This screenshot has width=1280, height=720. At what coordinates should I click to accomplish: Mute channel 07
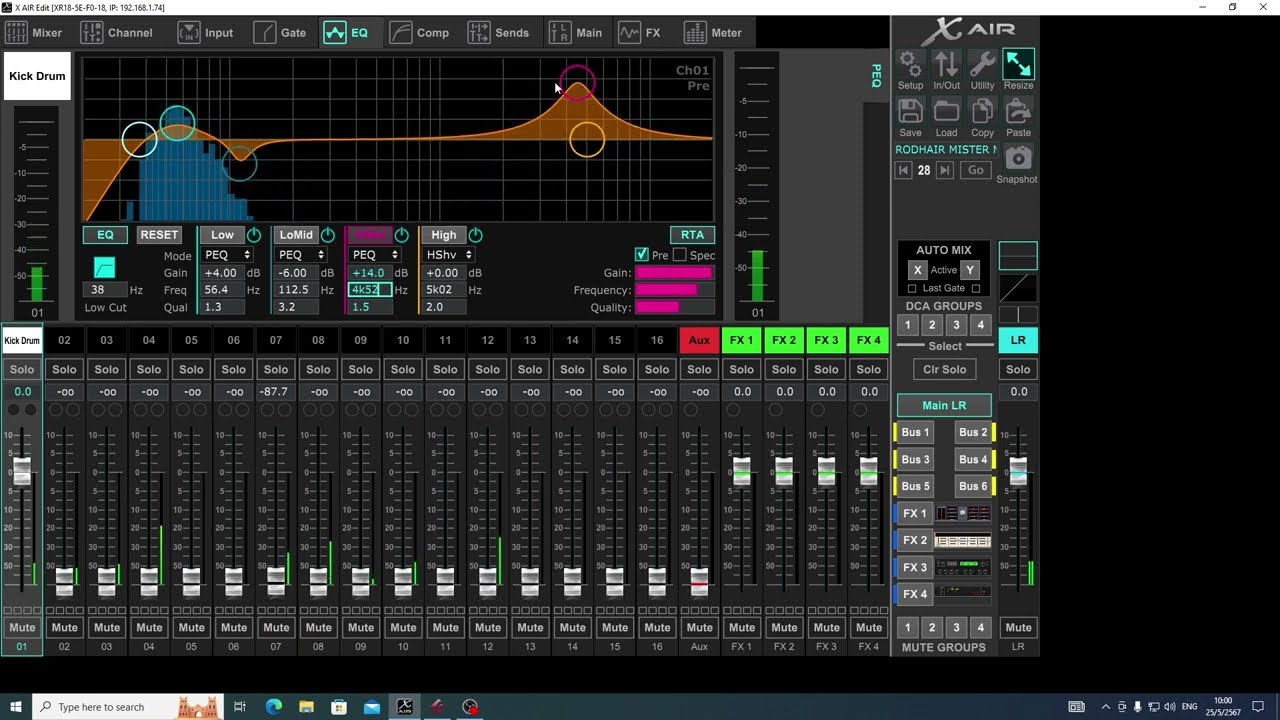pyautogui.click(x=276, y=628)
